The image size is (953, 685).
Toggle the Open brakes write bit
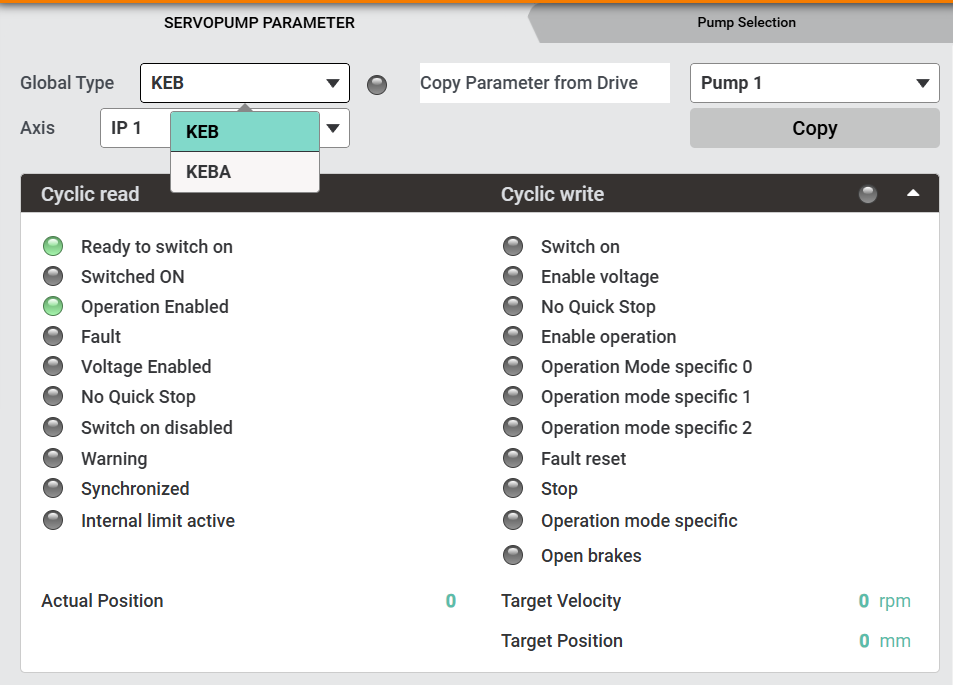513,555
